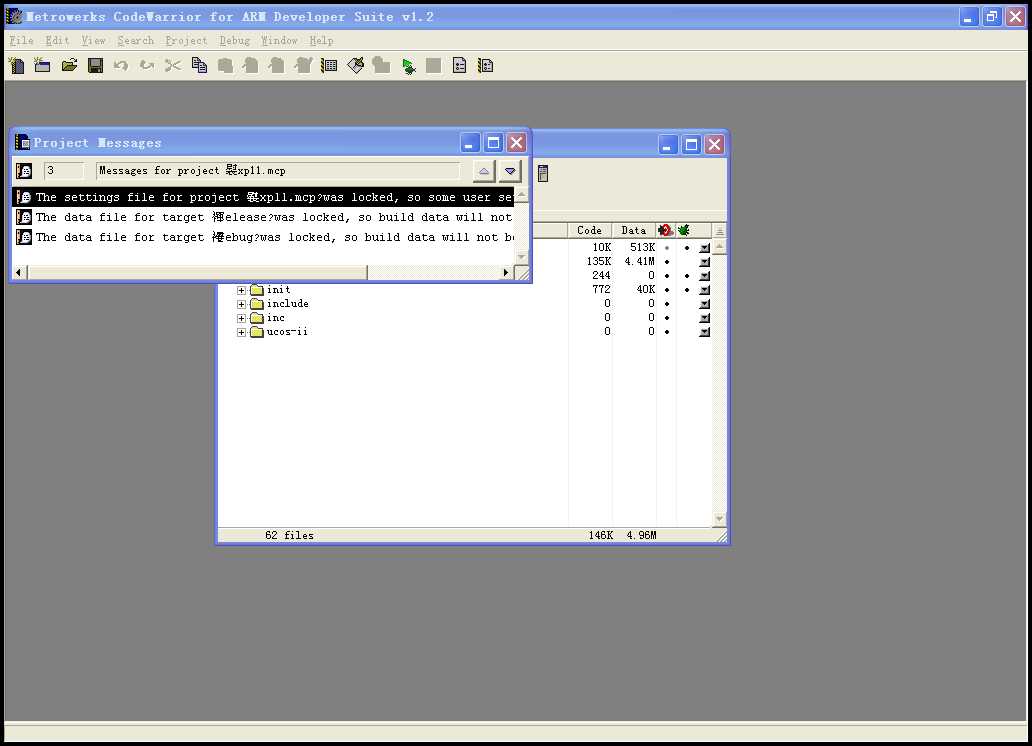This screenshot has width=1032, height=746.
Task: Click the target settings icon in project window
Action: pos(543,173)
